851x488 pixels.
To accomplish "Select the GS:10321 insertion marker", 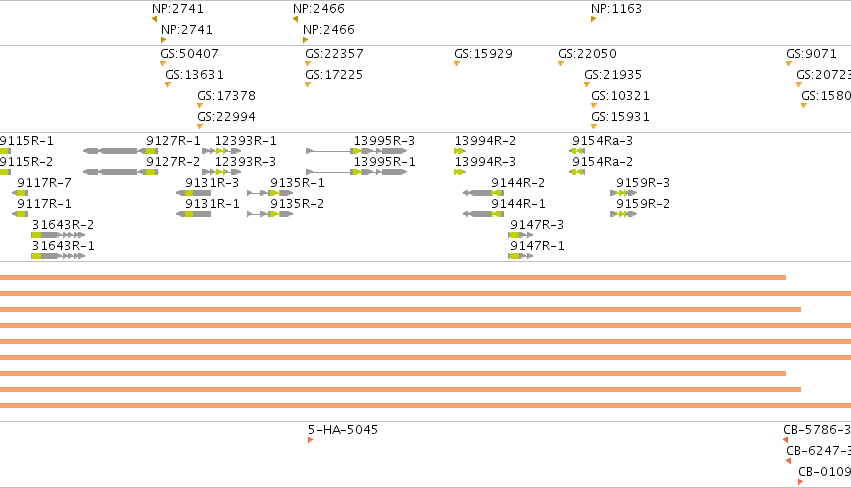I will 594,106.
